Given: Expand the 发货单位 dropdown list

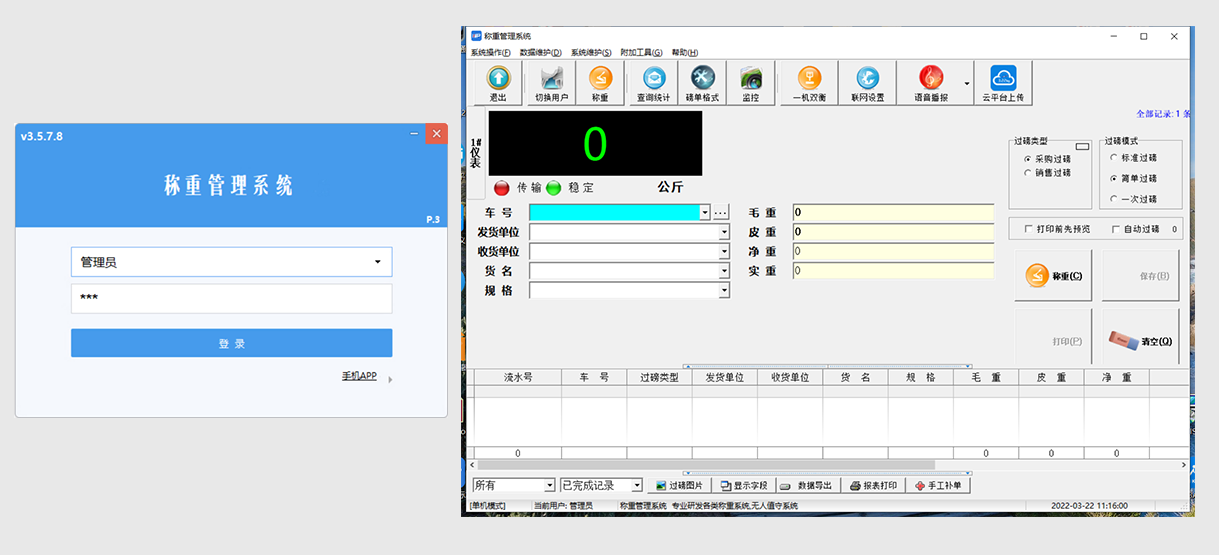Looking at the screenshot, I should (724, 232).
